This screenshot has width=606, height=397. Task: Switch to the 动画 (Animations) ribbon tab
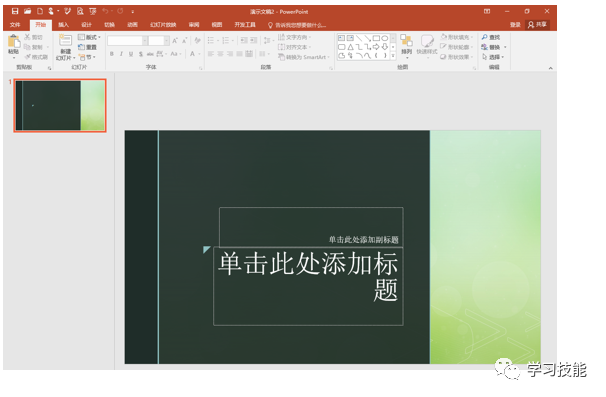coord(132,25)
